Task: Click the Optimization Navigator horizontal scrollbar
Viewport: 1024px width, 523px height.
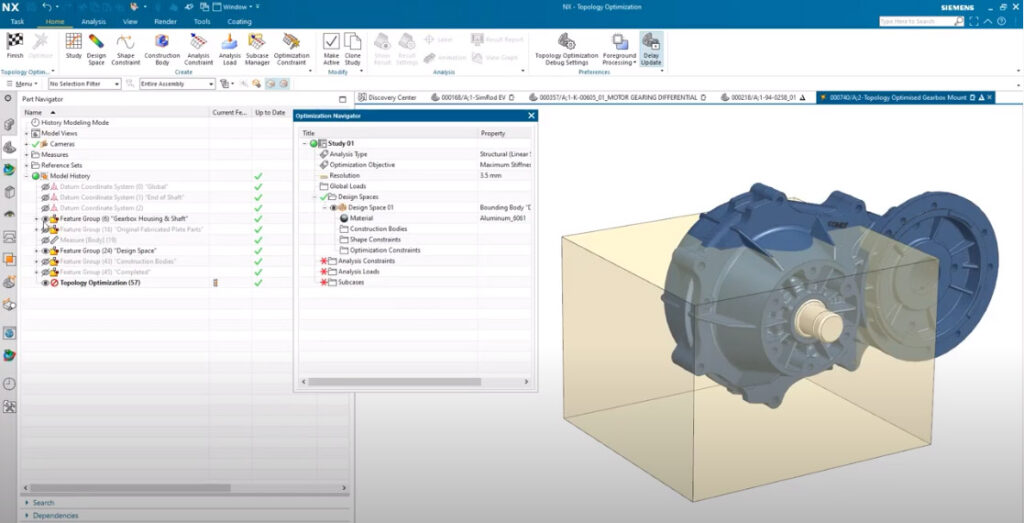Action: pos(394,381)
